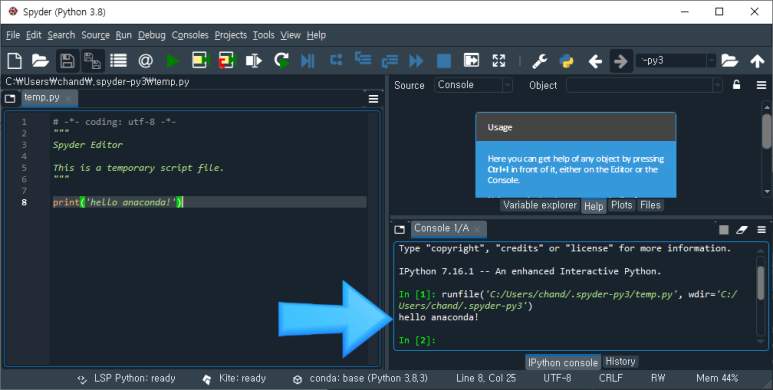Start debugging the file

[308, 61]
